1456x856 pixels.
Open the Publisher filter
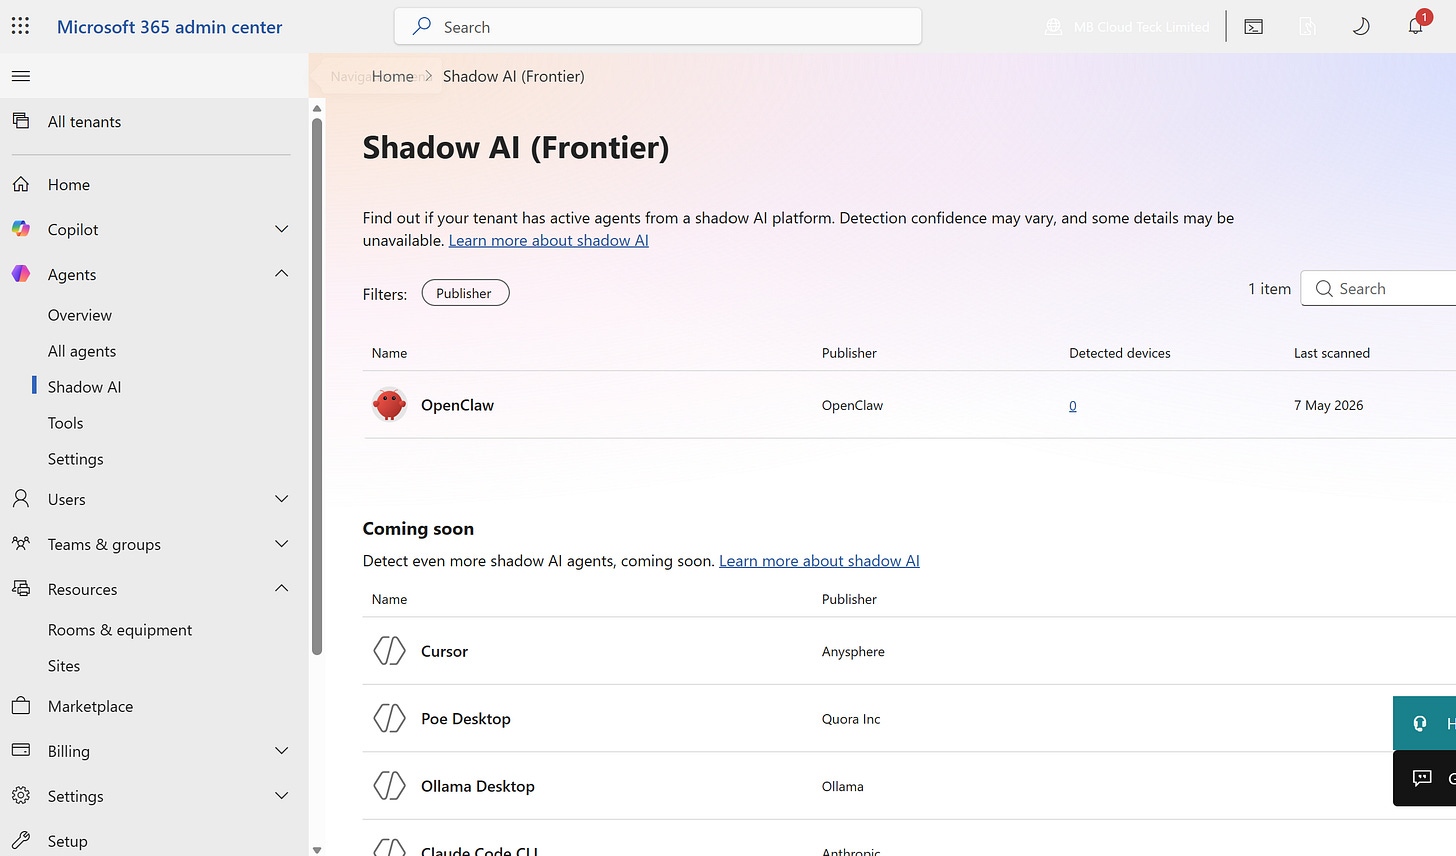pos(465,293)
